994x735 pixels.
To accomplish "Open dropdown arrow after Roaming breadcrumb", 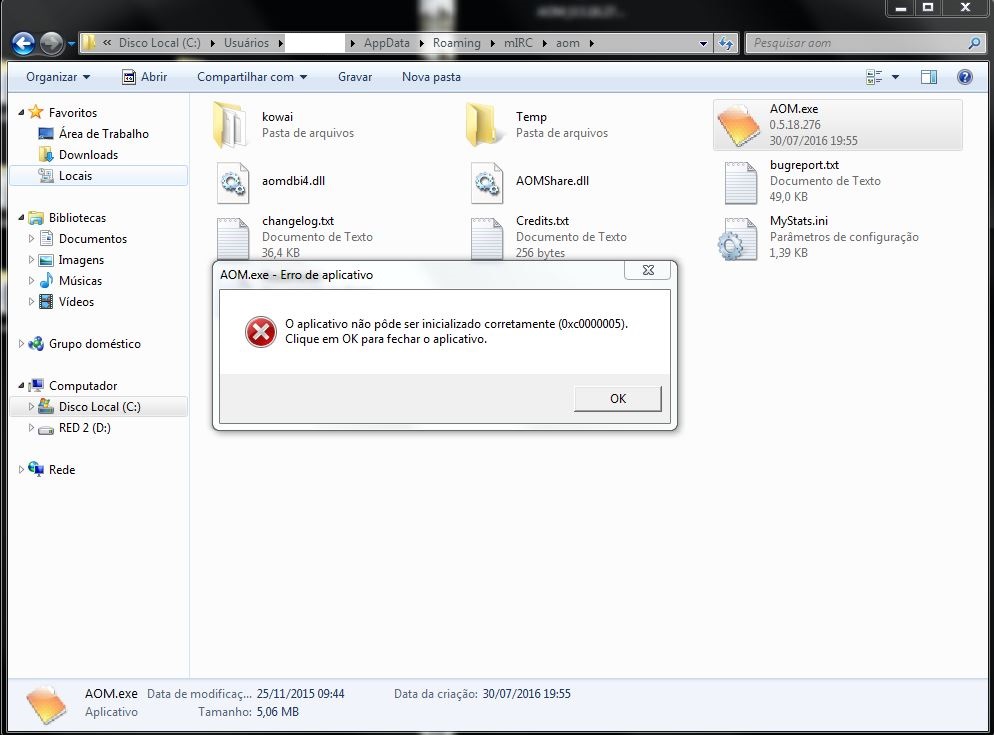I will point(492,43).
